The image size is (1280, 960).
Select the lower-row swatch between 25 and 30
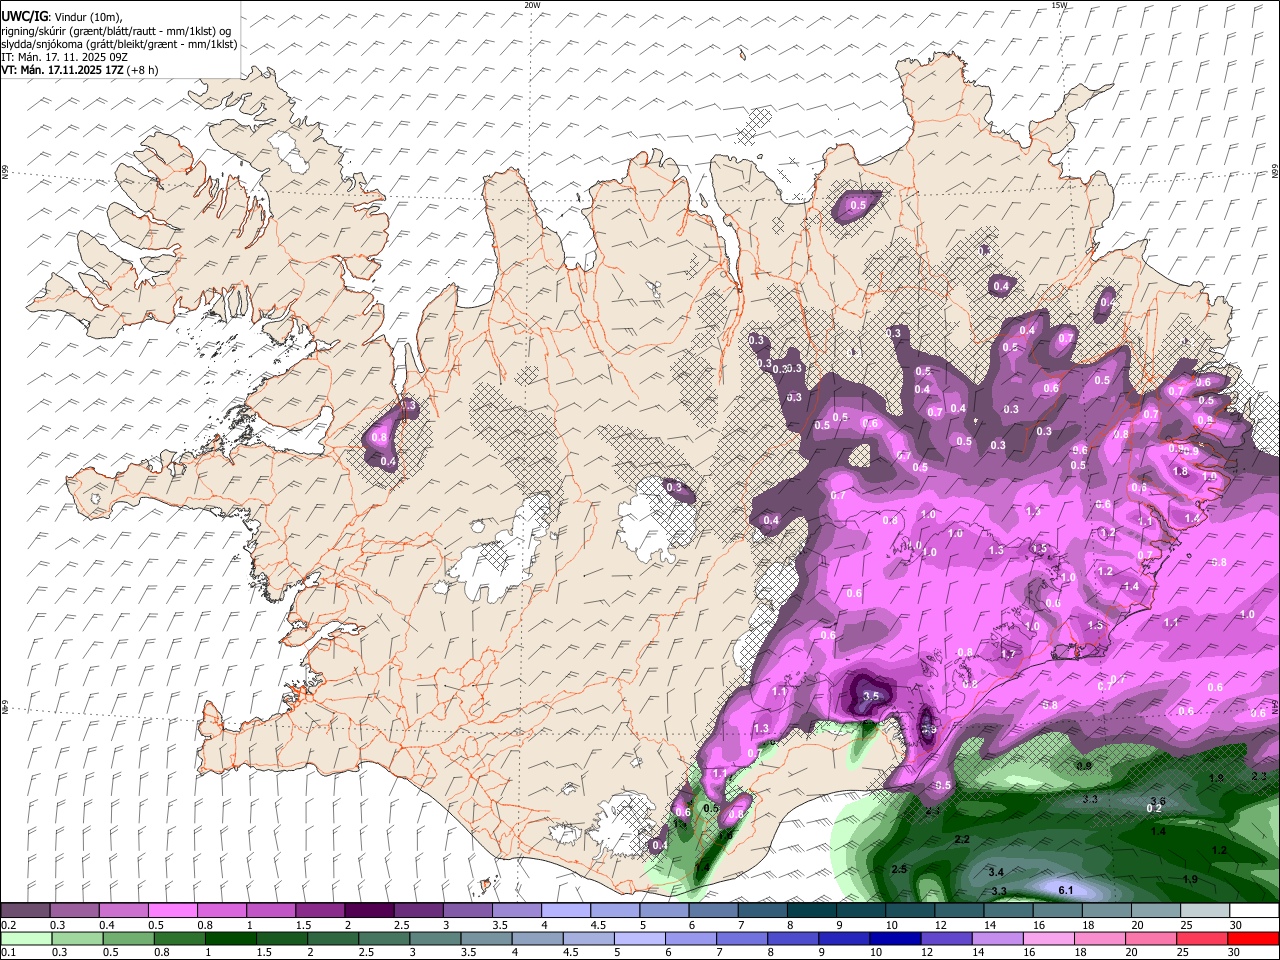coord(1203,939)
